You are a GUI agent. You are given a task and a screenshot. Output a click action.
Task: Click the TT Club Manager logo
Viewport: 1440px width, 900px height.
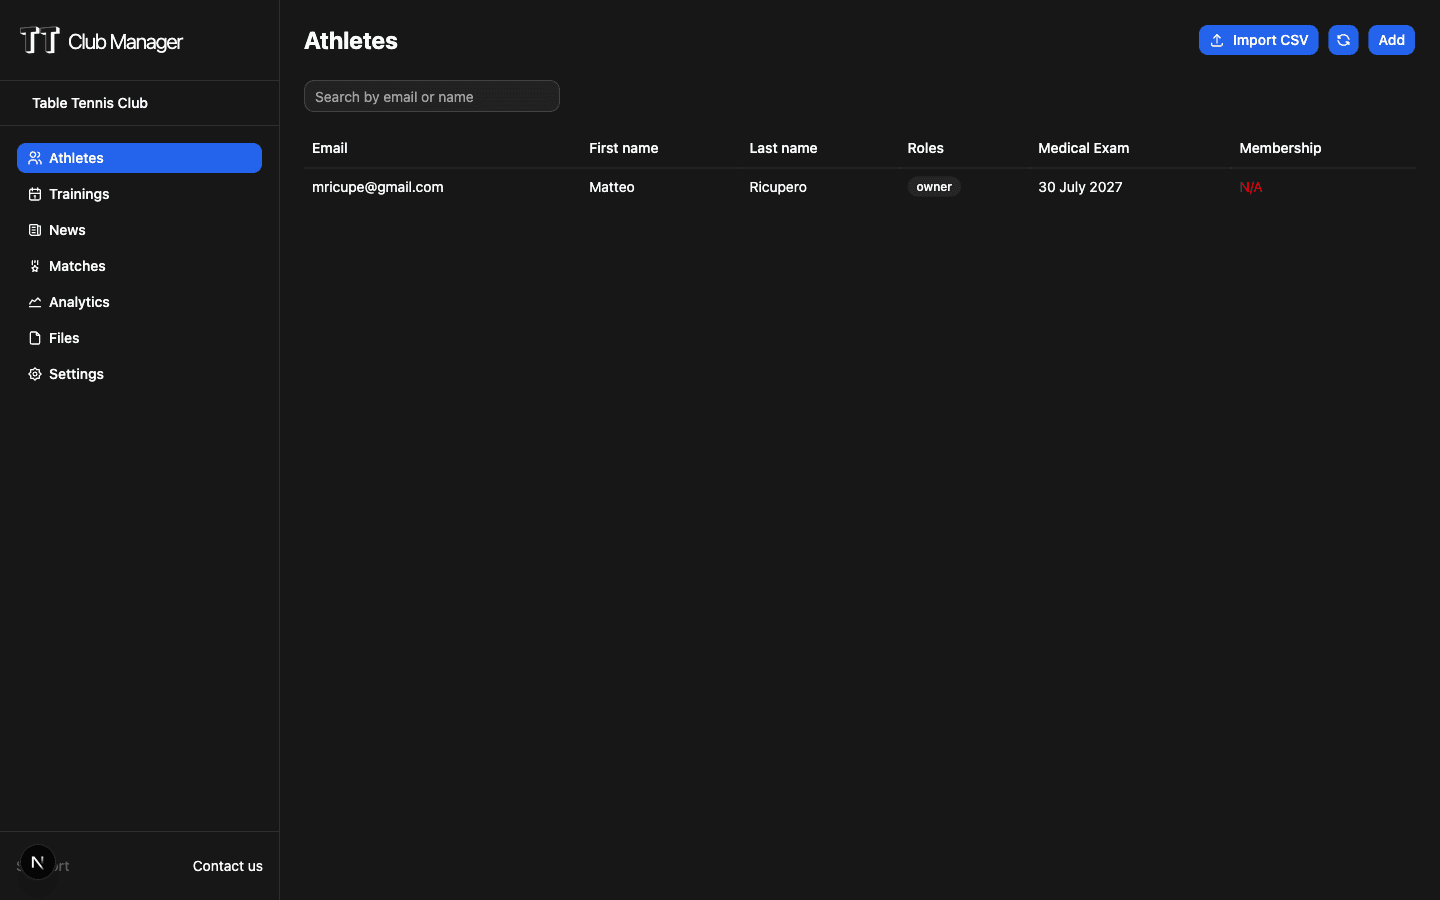click(x=100, y=40)
